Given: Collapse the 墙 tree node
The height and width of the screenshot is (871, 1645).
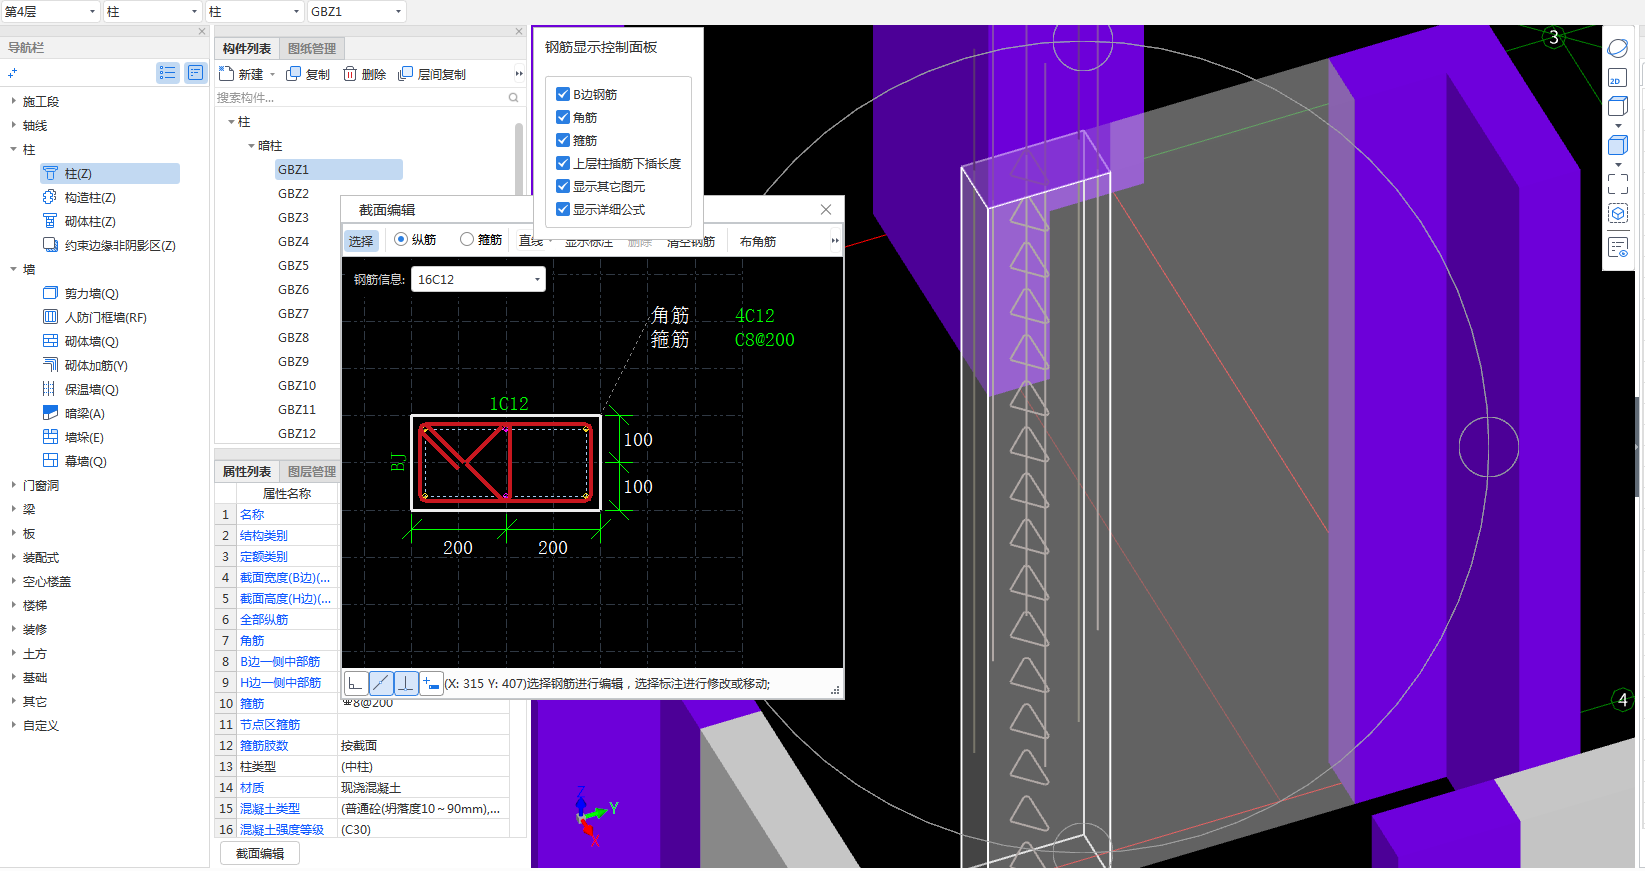Looking at the screenshot, I should pos(13,269).
